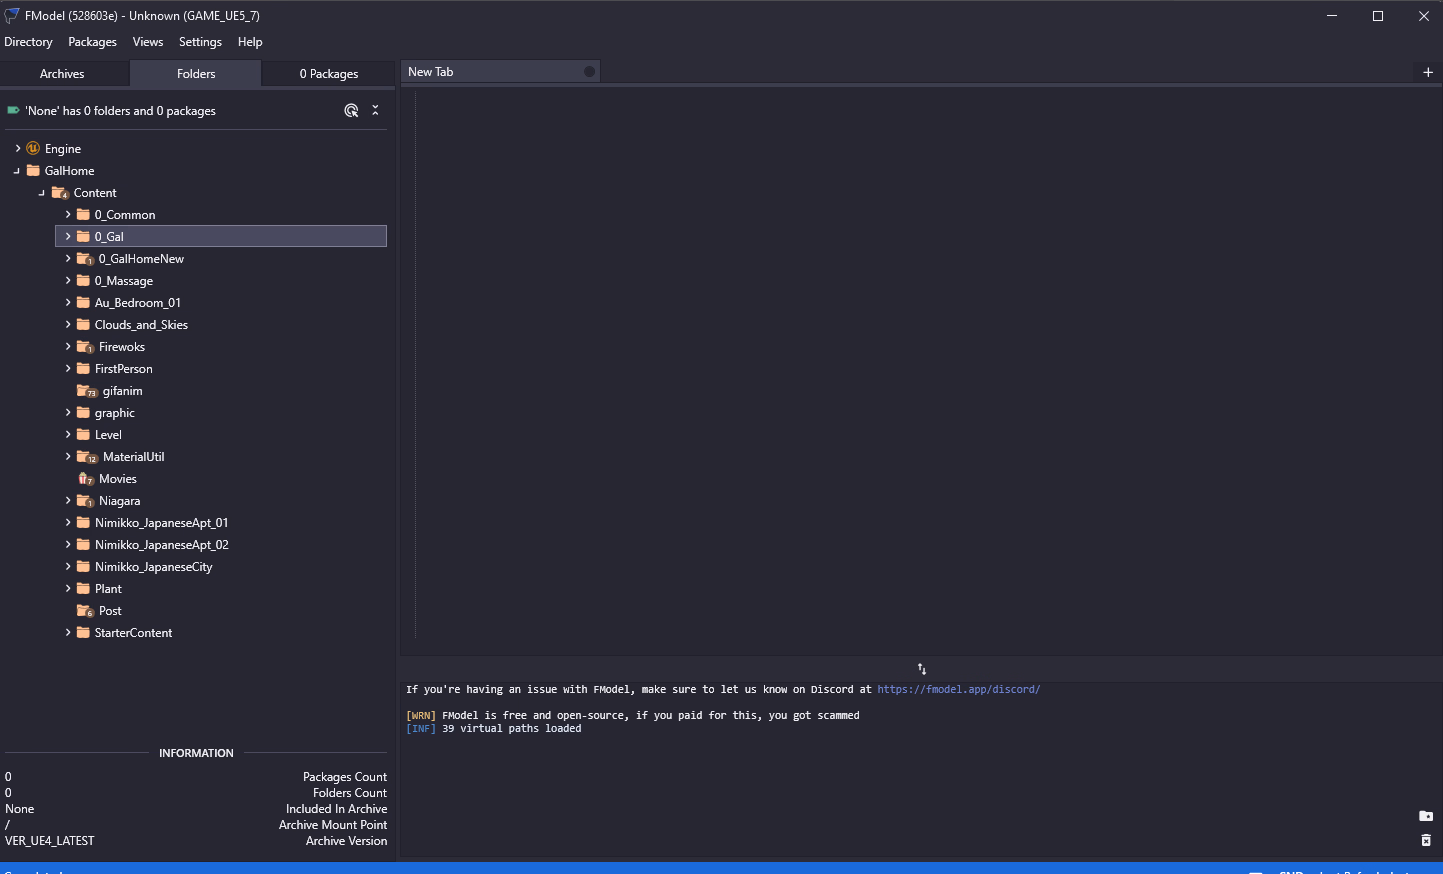Open the Settings menu
Screen dimensions: 1443x874
click(200, 42)
